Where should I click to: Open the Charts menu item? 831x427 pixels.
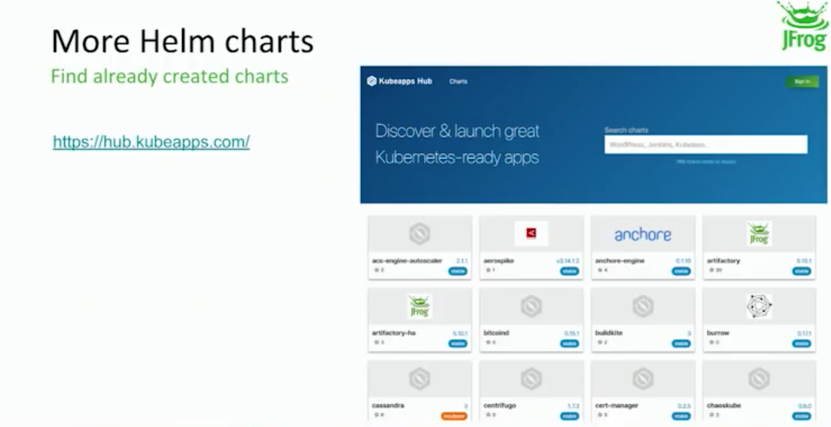[x=458, y=82]
